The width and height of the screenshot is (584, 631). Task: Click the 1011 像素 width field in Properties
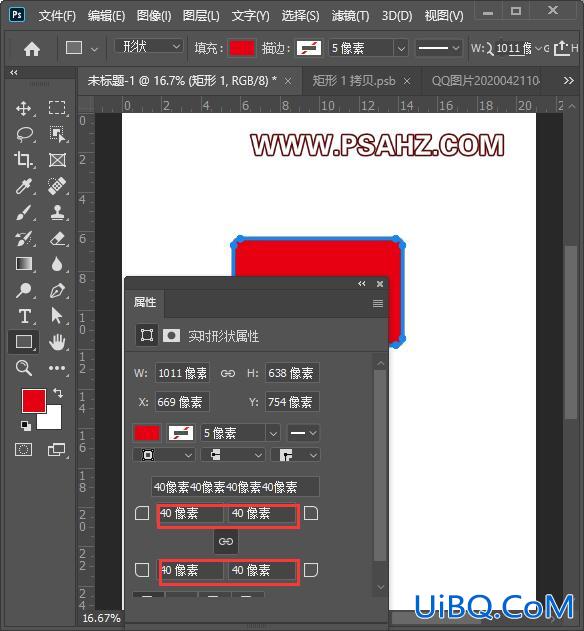182,373
